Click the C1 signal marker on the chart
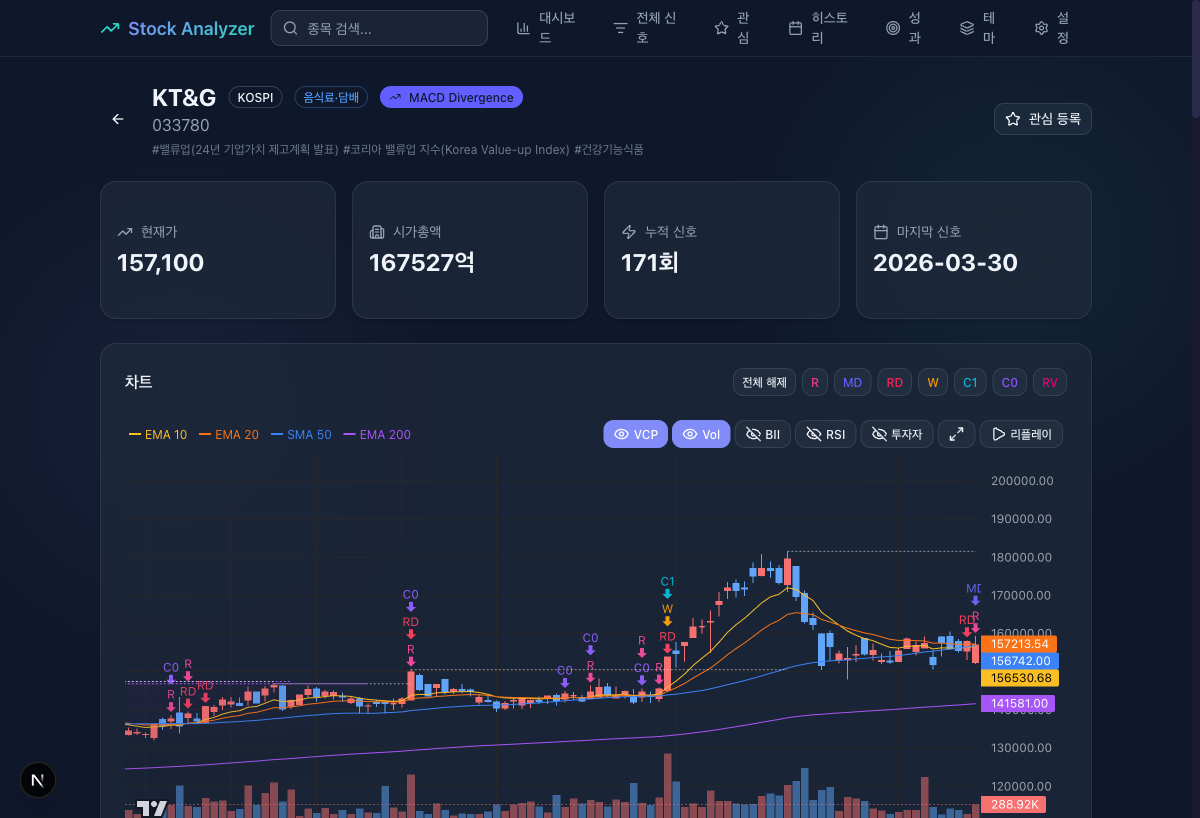Screen dimensions: 1200x818 point(667,587)
